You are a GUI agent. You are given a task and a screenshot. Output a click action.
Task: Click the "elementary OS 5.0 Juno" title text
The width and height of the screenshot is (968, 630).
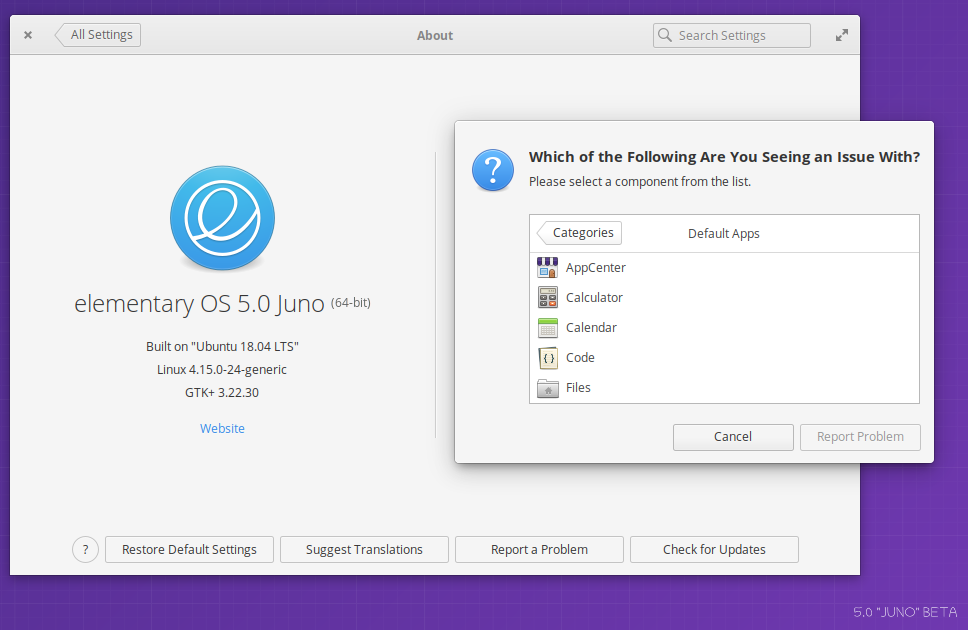(199, 304)
